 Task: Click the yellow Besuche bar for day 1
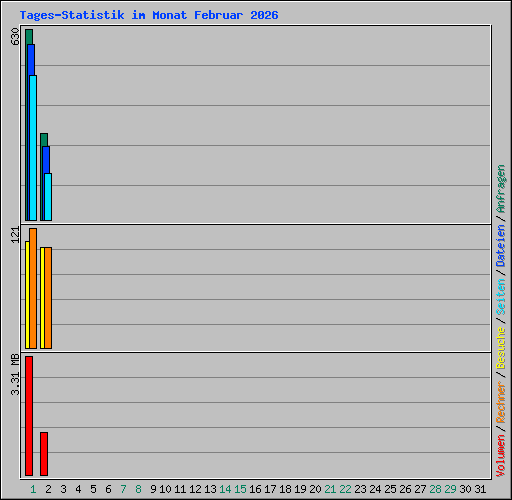point(27,295)
